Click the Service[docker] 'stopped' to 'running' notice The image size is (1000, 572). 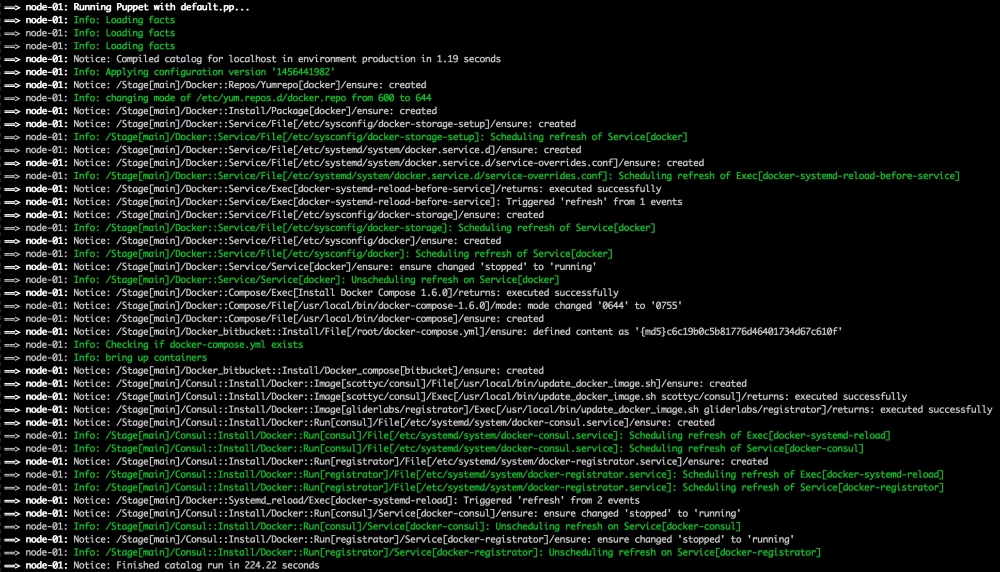click(x=348, y=267)
